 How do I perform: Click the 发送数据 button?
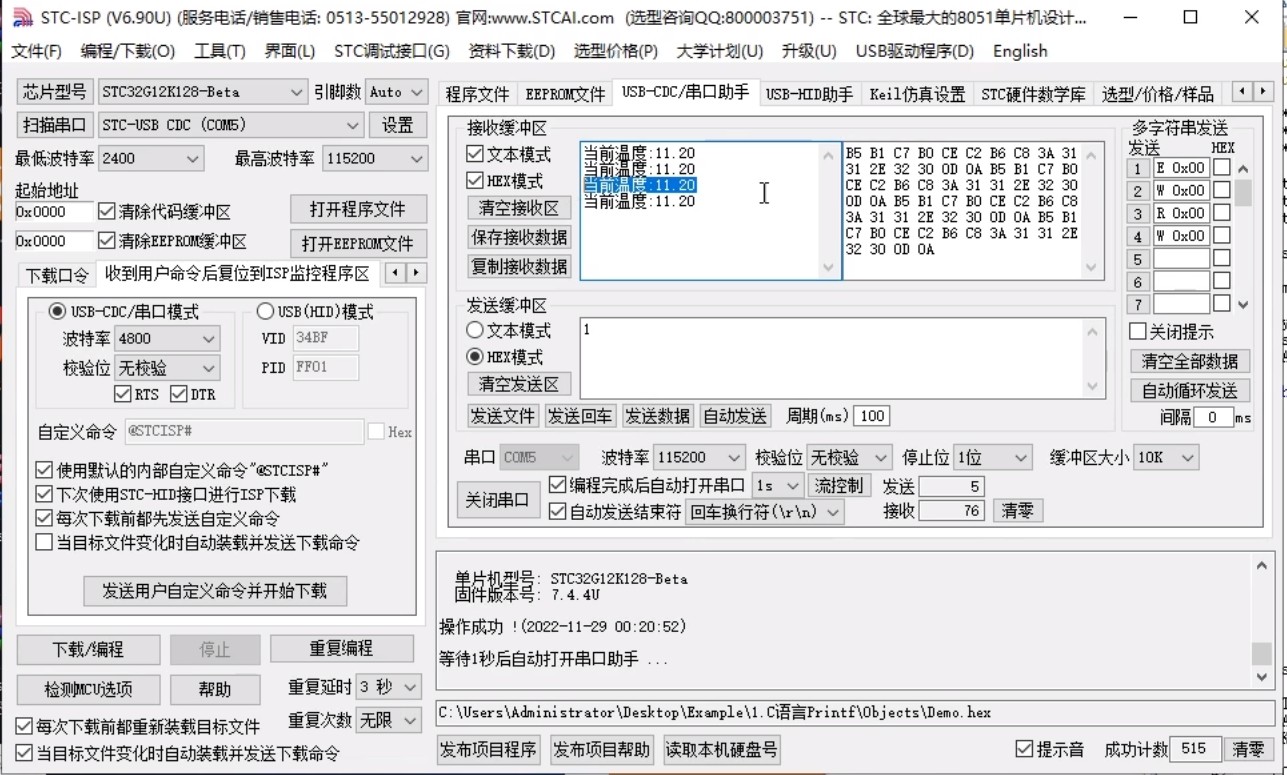pyautogui.click(x=657, y=416)
